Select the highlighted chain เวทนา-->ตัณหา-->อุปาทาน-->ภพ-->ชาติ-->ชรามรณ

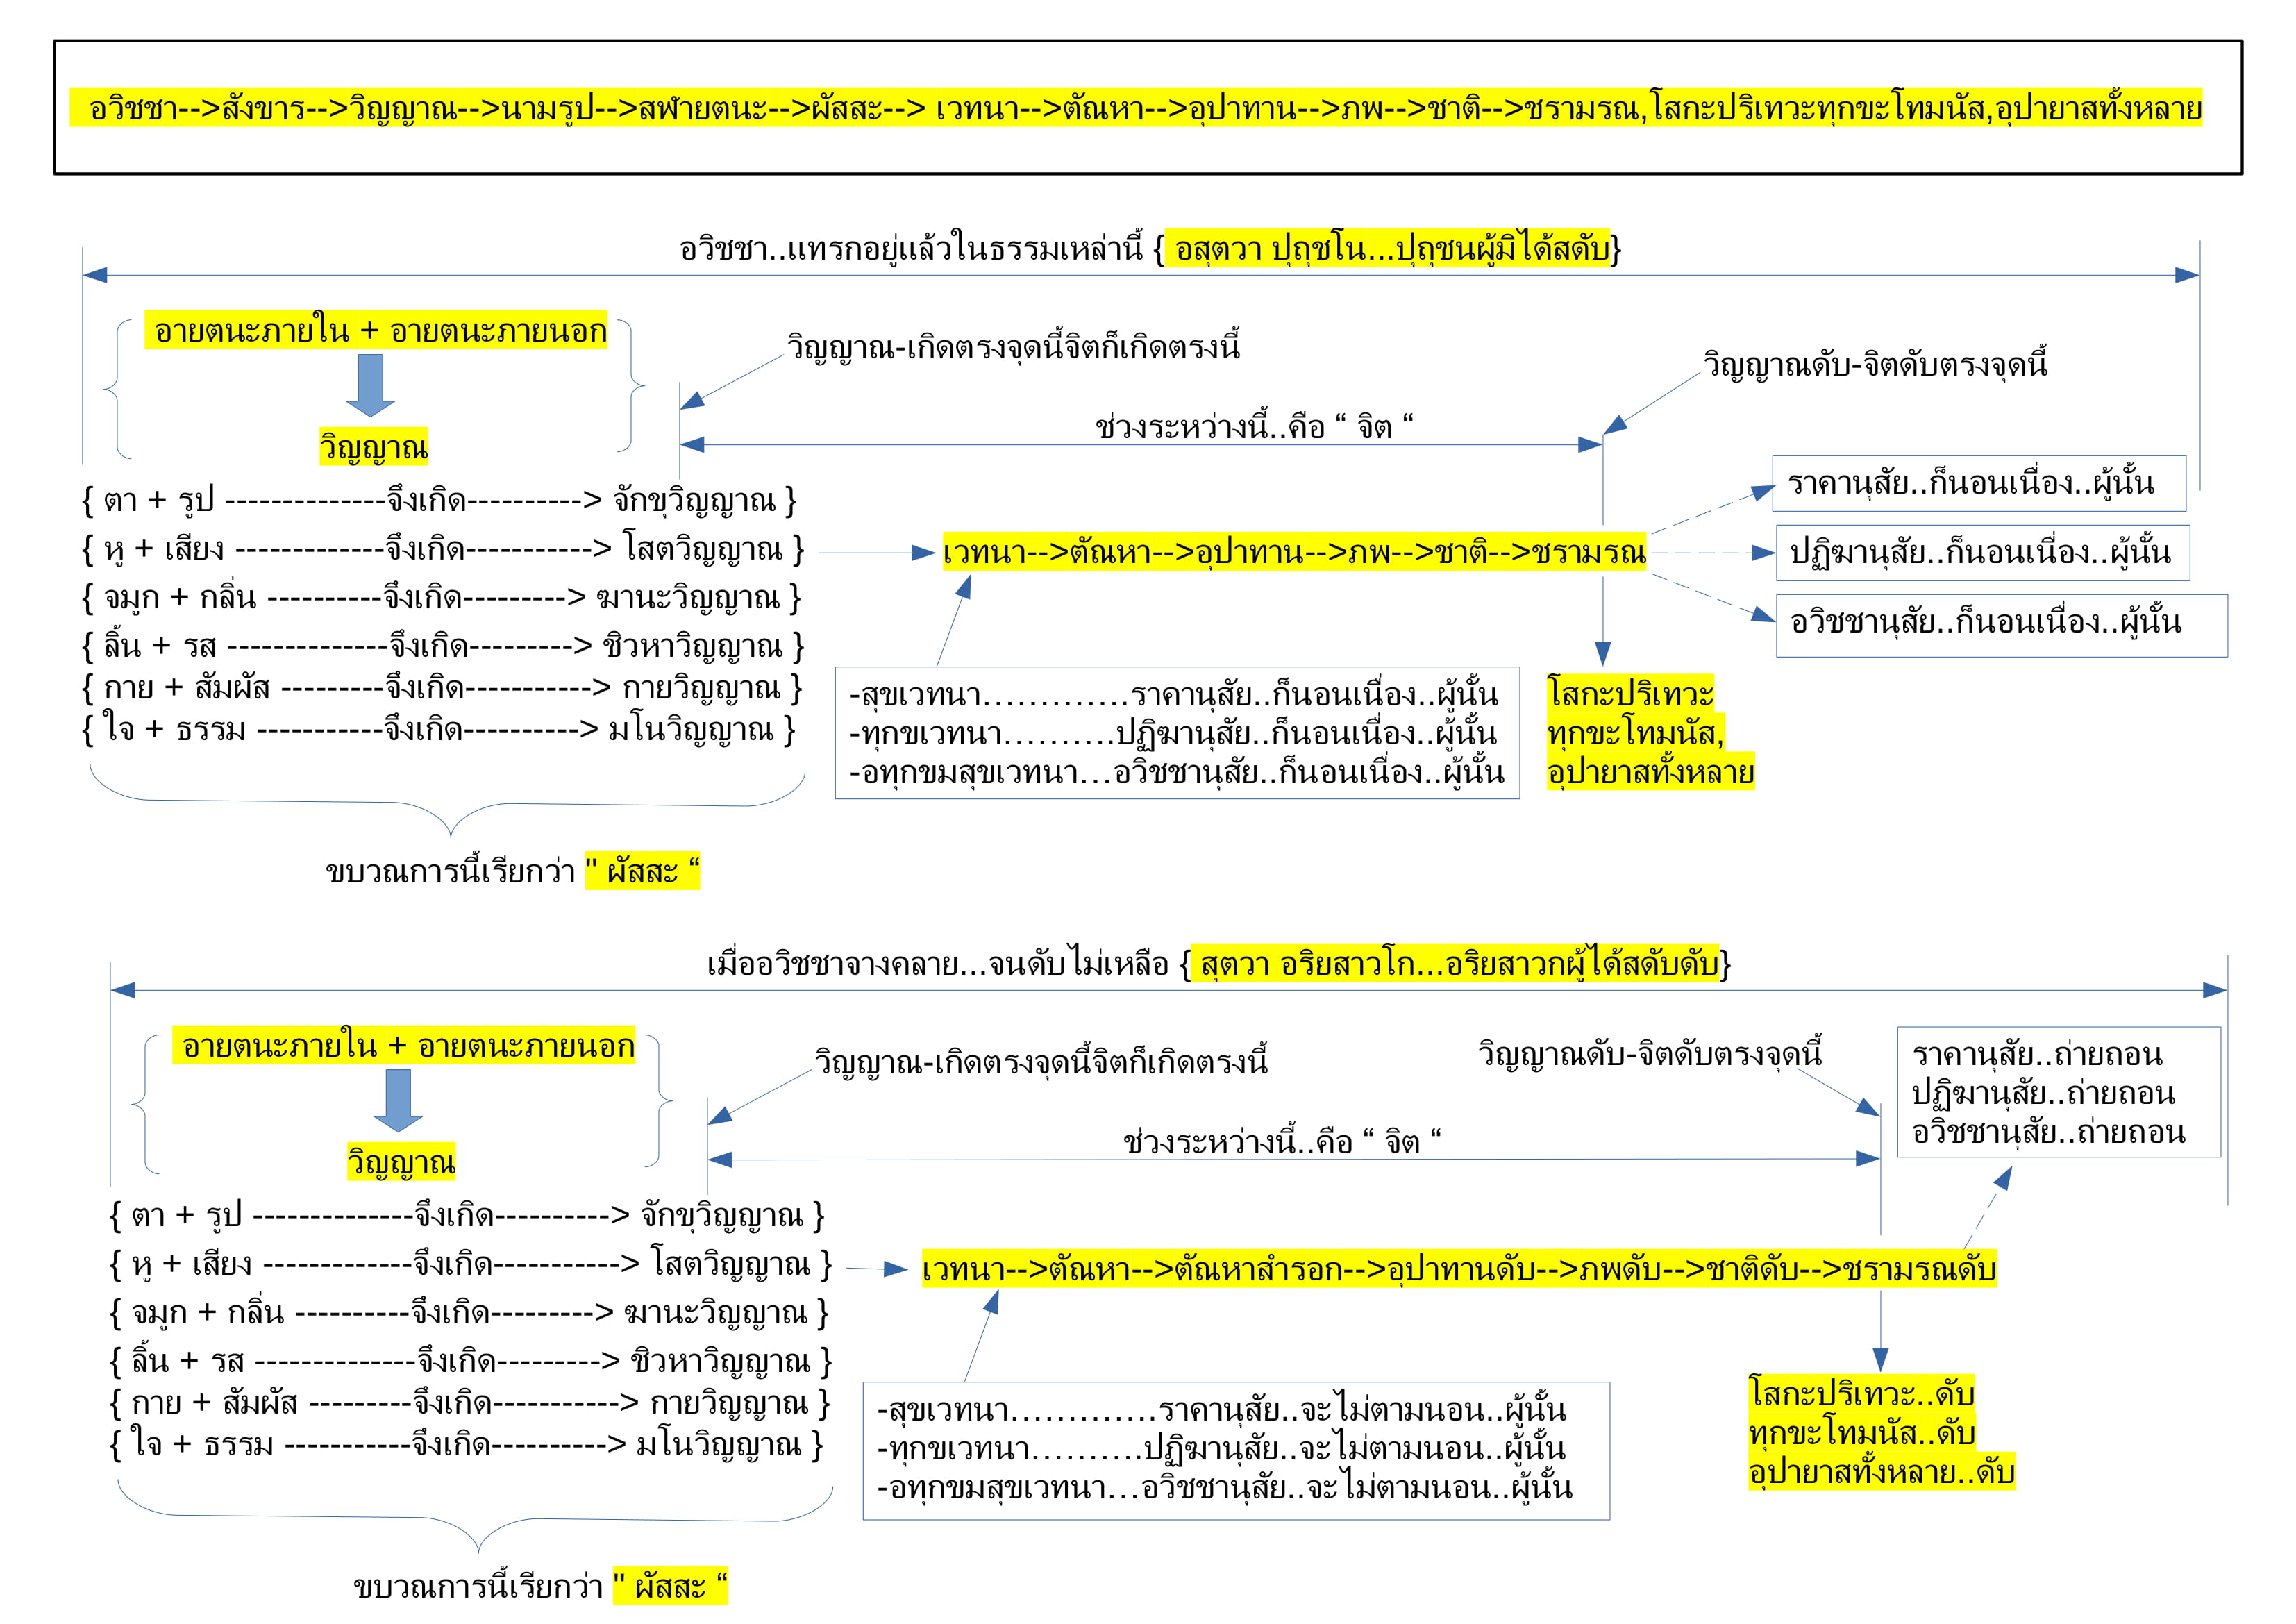point(1294,552)
